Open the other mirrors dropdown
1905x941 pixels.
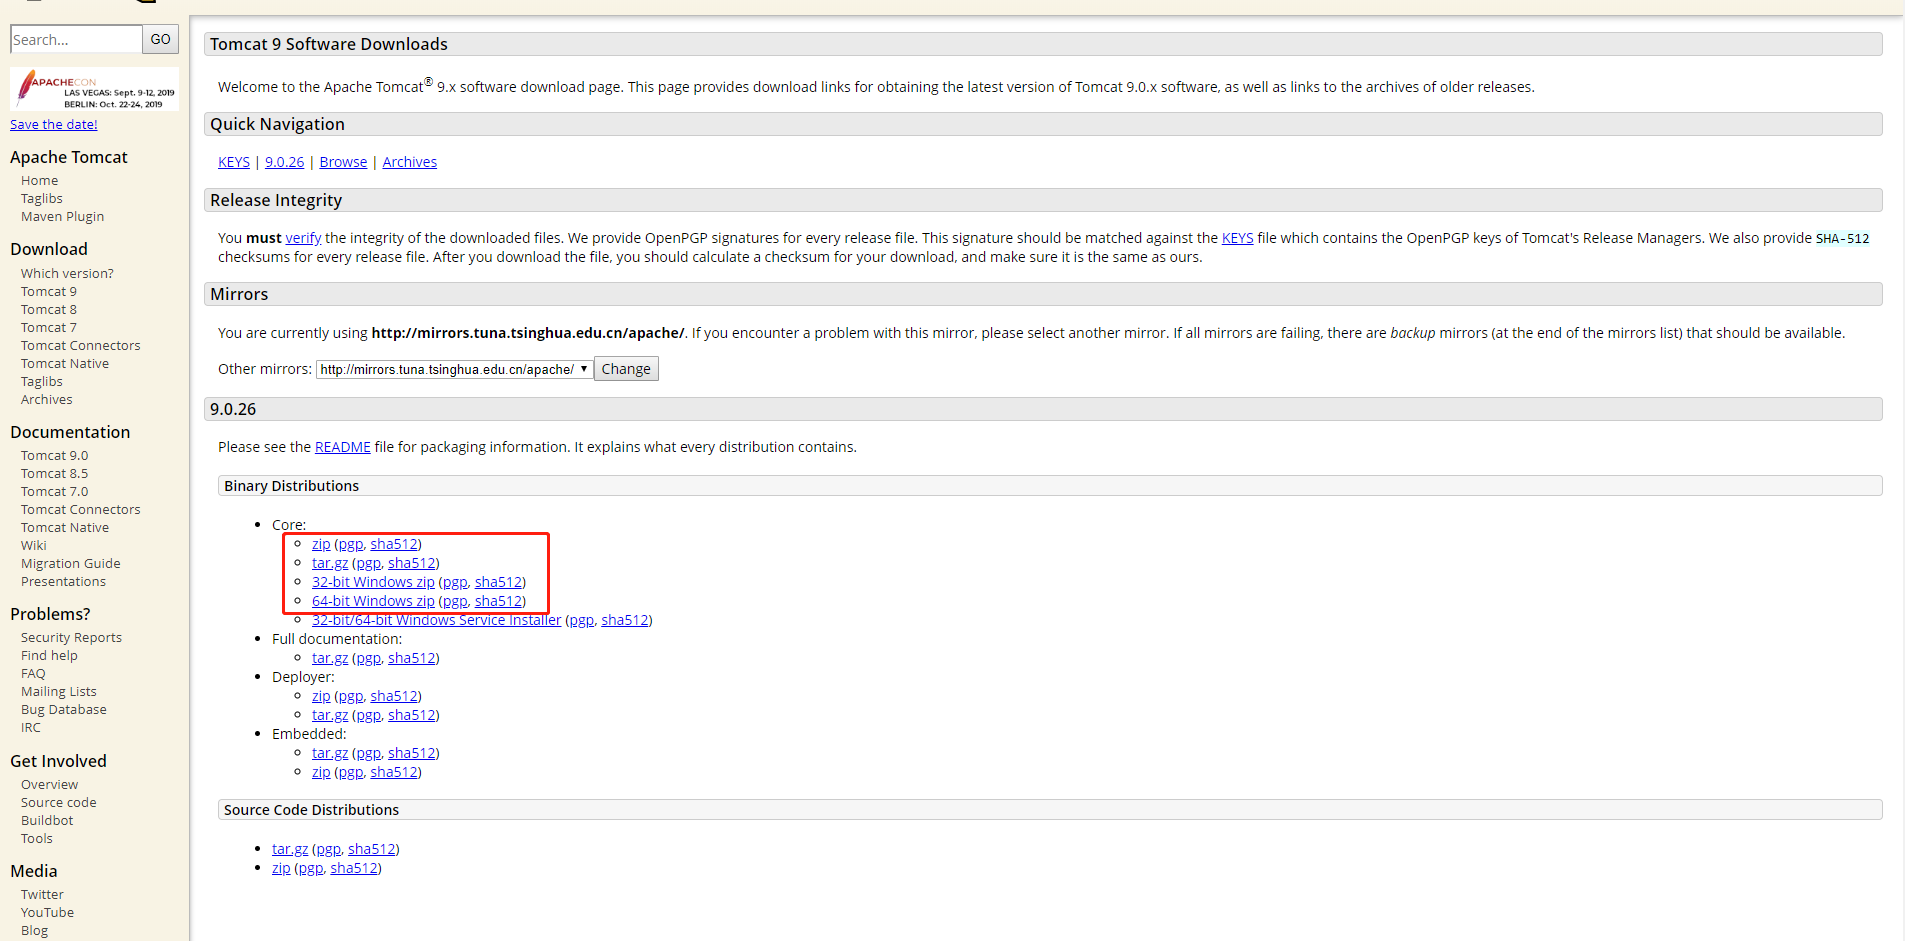point(455,369)
